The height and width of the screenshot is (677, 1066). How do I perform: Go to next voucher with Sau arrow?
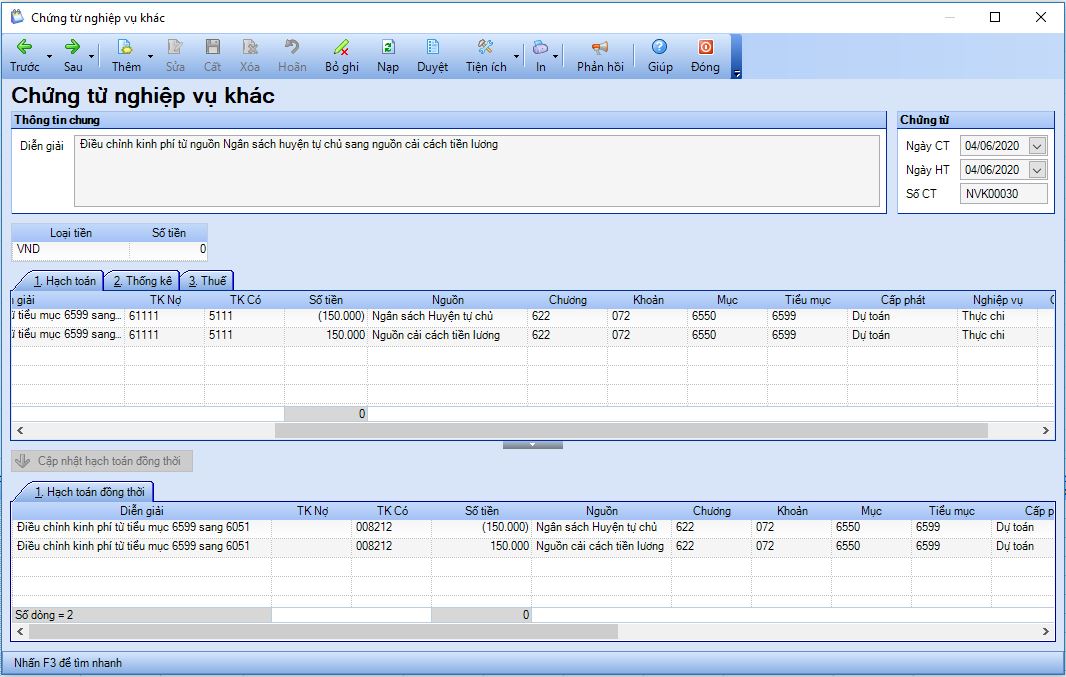(73, 55)
